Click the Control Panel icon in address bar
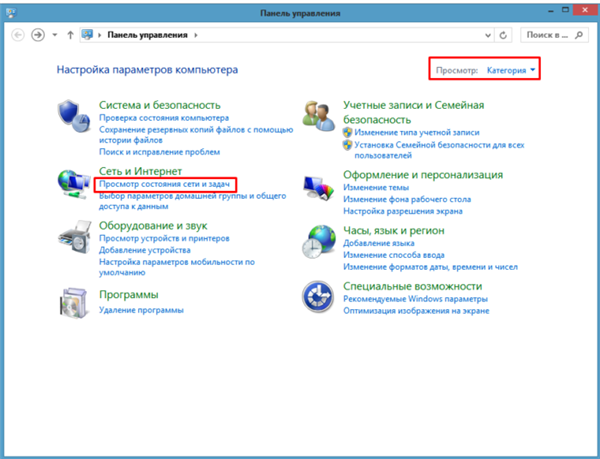This screenshot has width=600, height=459. click(x=88, y=35)
